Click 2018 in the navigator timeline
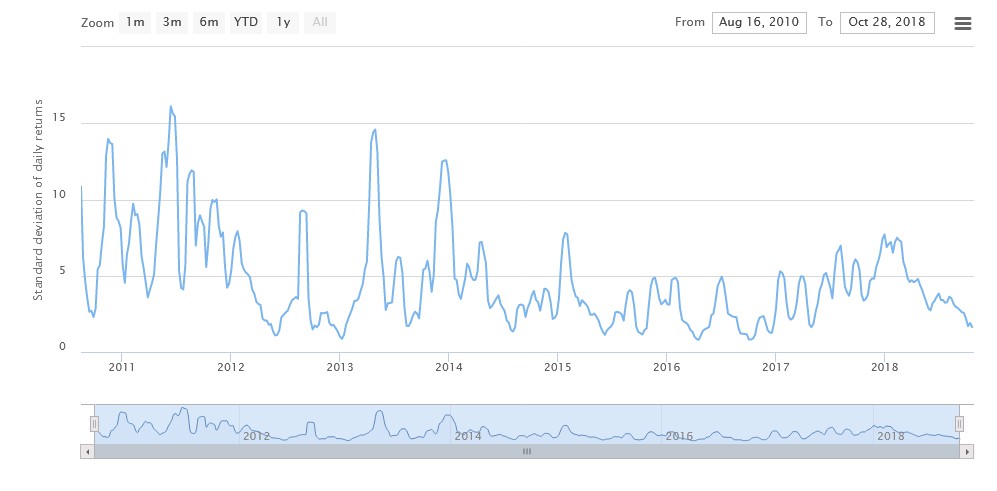 click(x=890, y=435)
